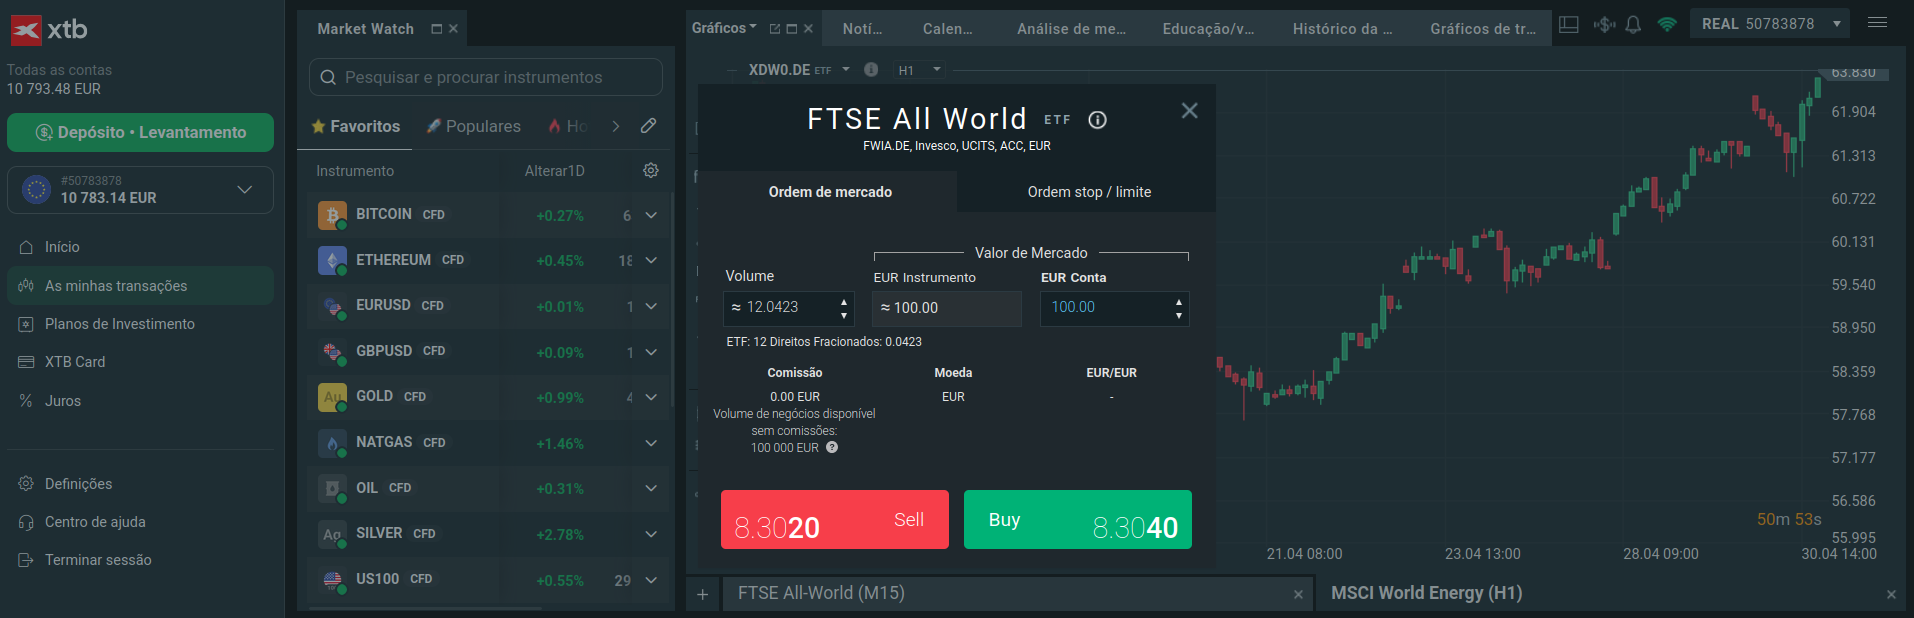The height and width of the screenshot is (618, 1914).
Task: Switch to Ordem de mercado tab
Action: (x=828, y=192)
